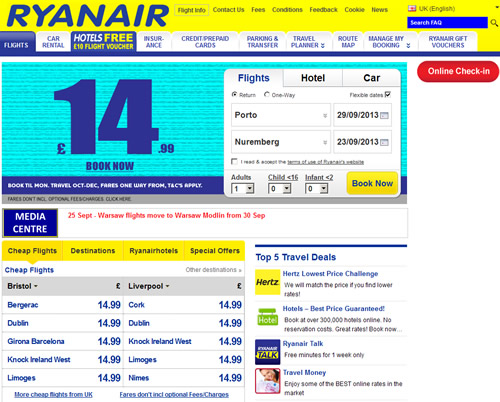
Task: Open the Adults count dropdown
Action: 243,189
